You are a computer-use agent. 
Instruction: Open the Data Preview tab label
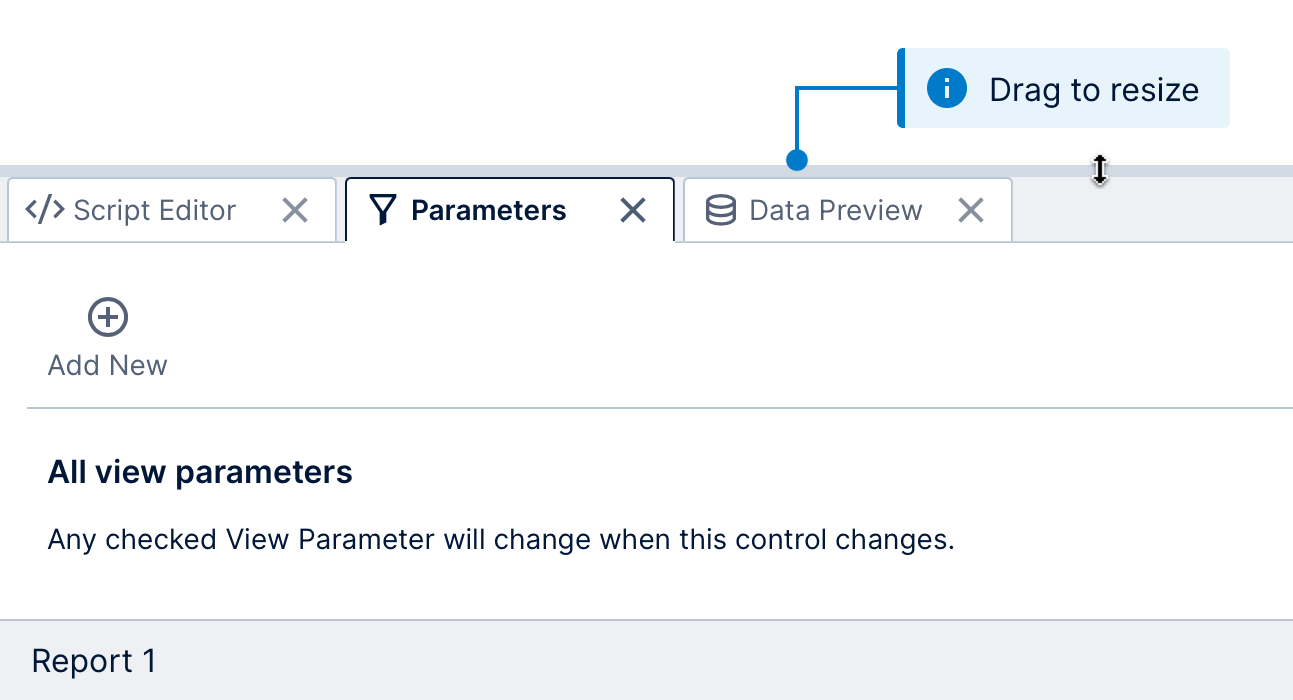pyautogui.click(x=836, y=210)
